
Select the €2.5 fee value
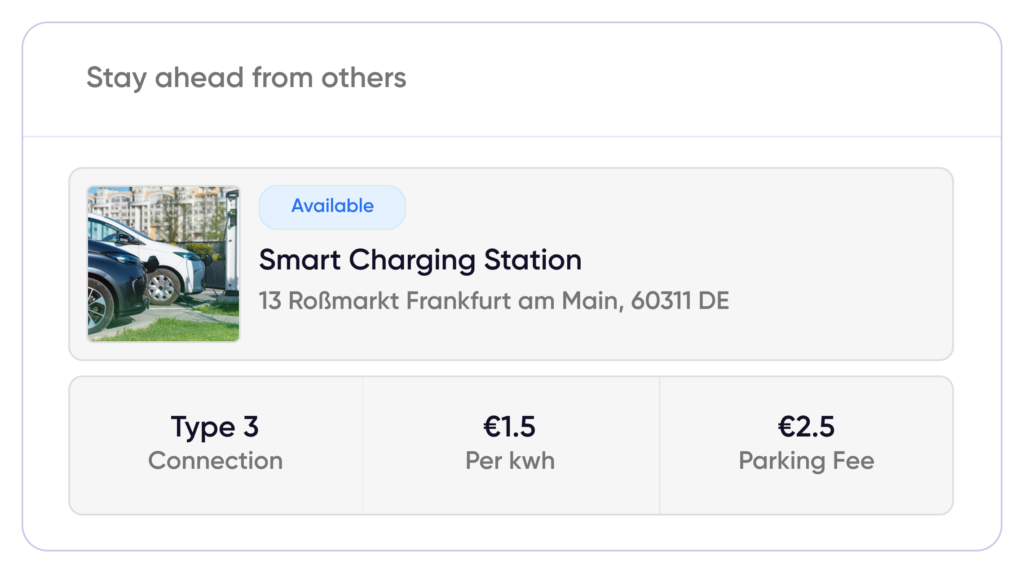click(806, 427)
